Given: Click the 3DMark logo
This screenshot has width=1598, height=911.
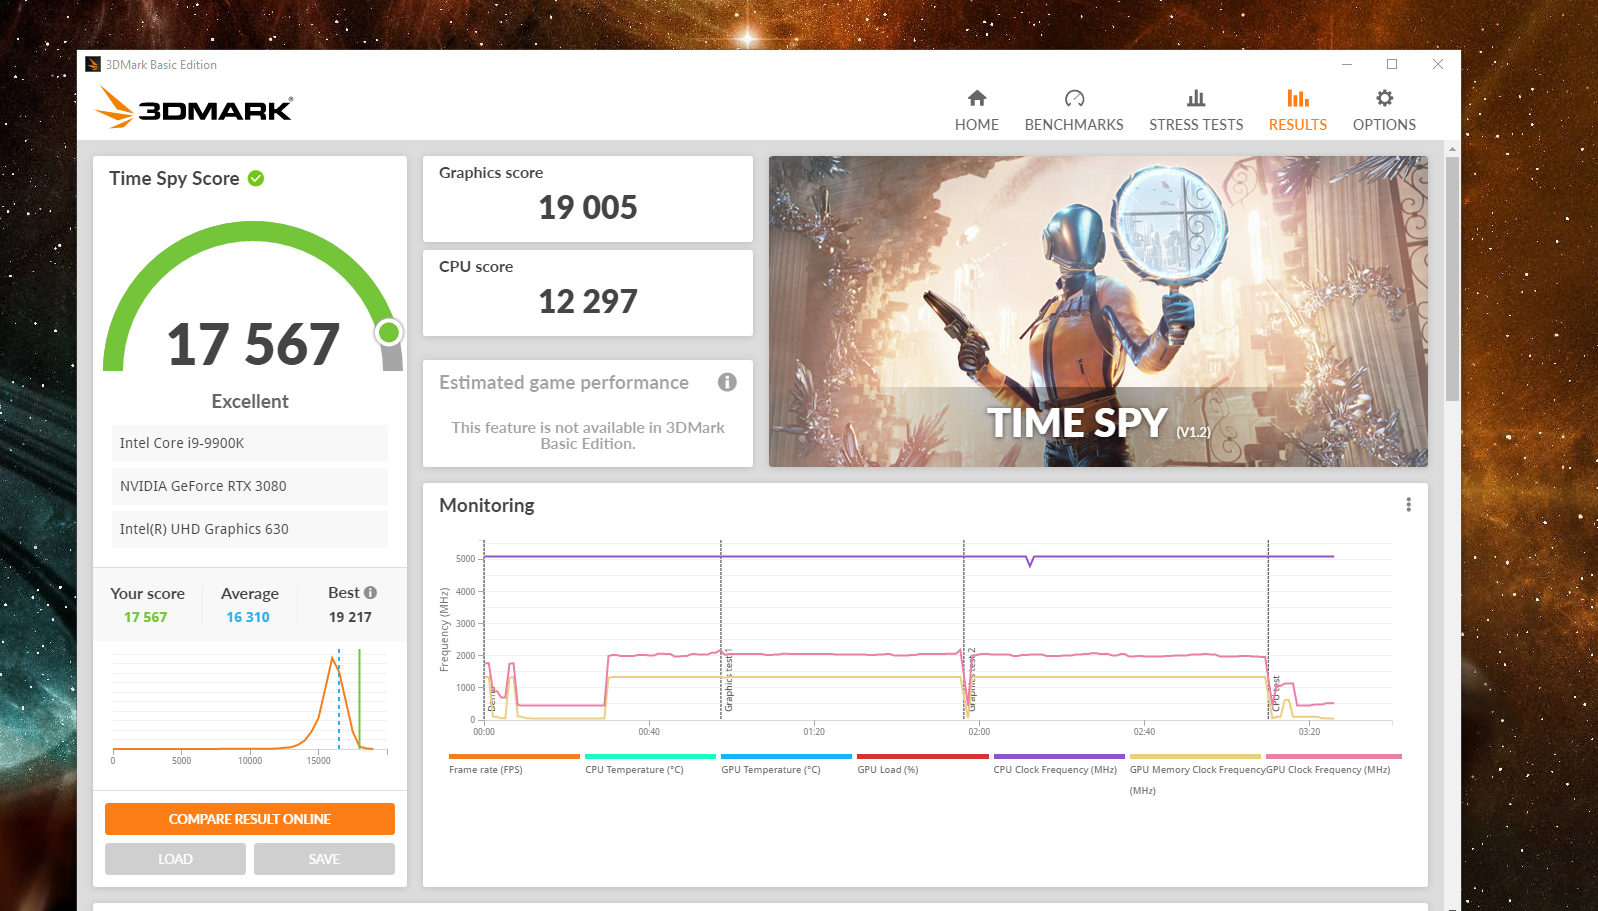Looking at the screenshot, I should [x=194, y=107].
